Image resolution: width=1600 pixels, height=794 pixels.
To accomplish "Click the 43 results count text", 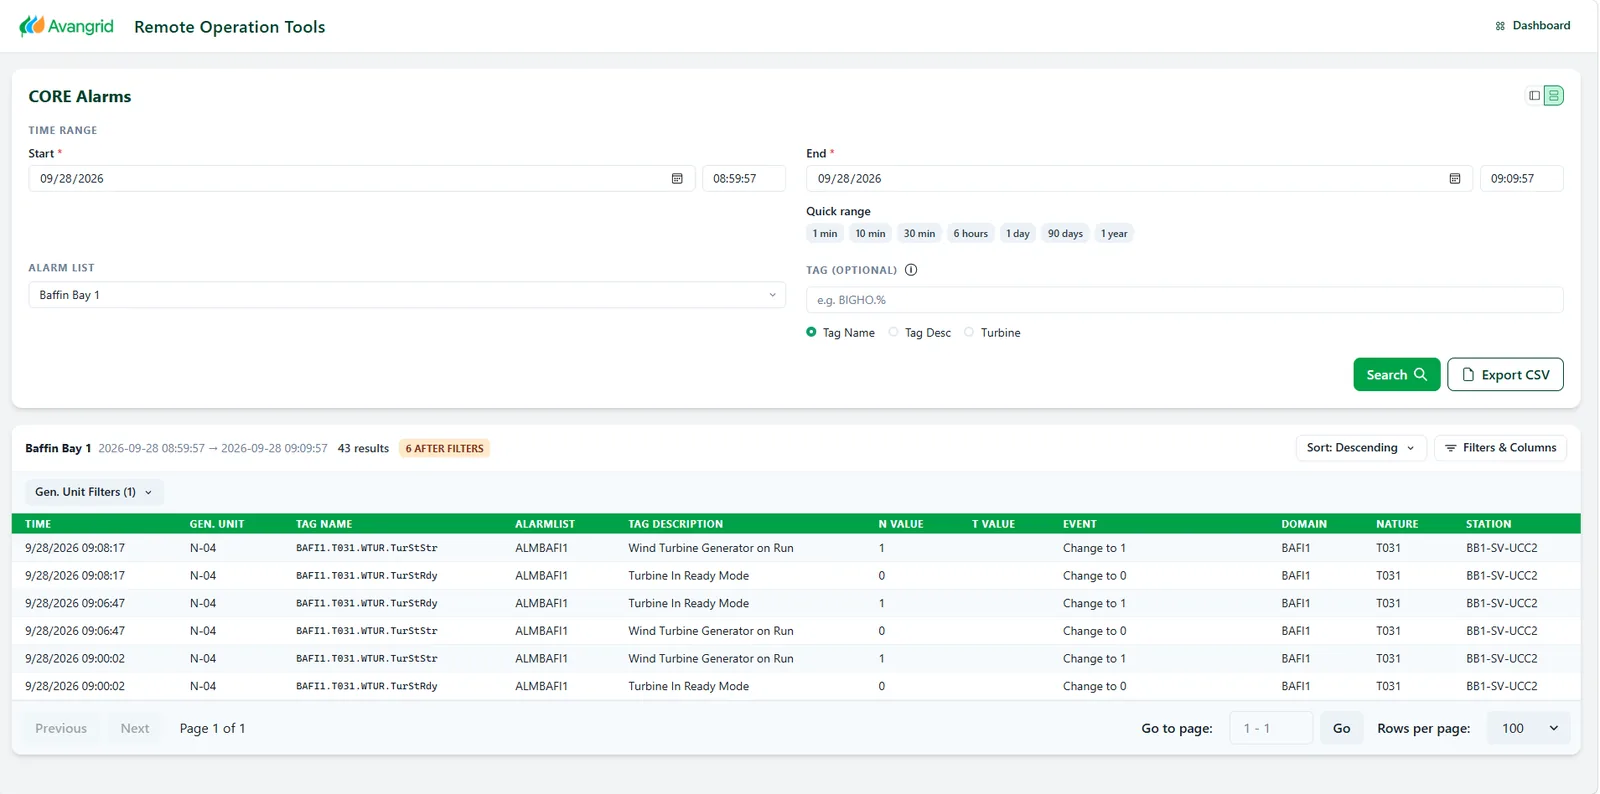I will (363, 449).
